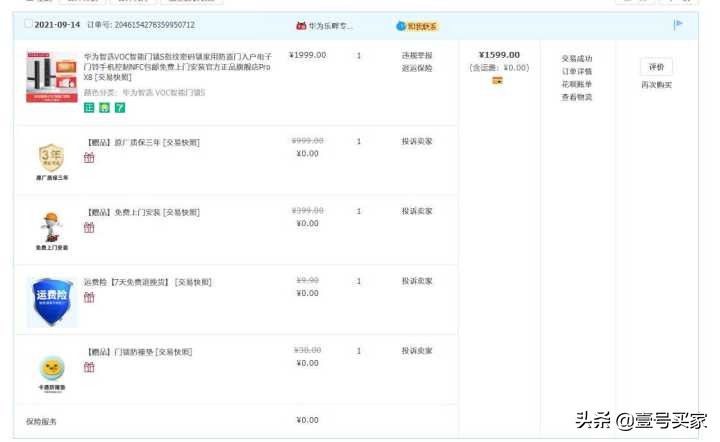Tick the checkbox beside order date 2021-09-14
720x442 pixels.
coord(28,23)
